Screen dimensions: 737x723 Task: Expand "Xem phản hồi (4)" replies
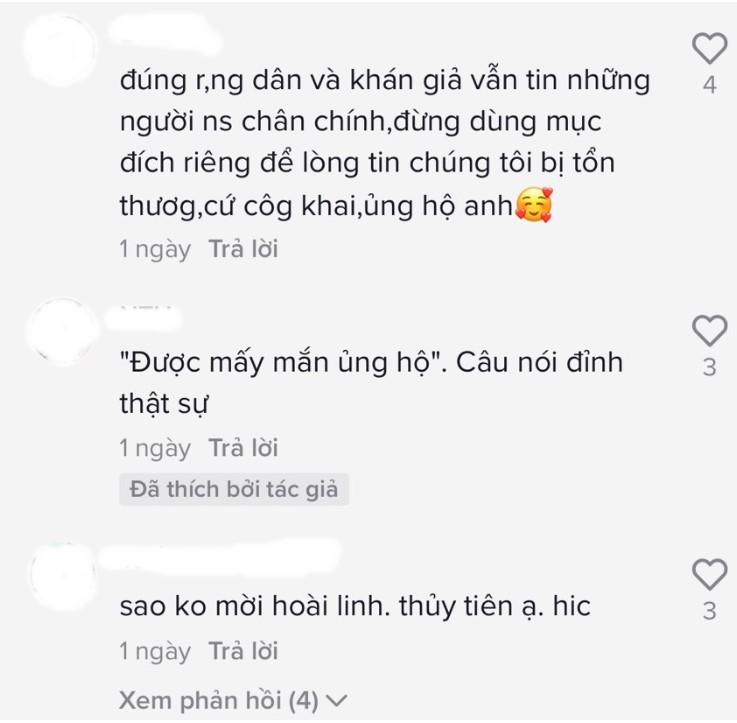pyautogui.click(x=233, y=700)
